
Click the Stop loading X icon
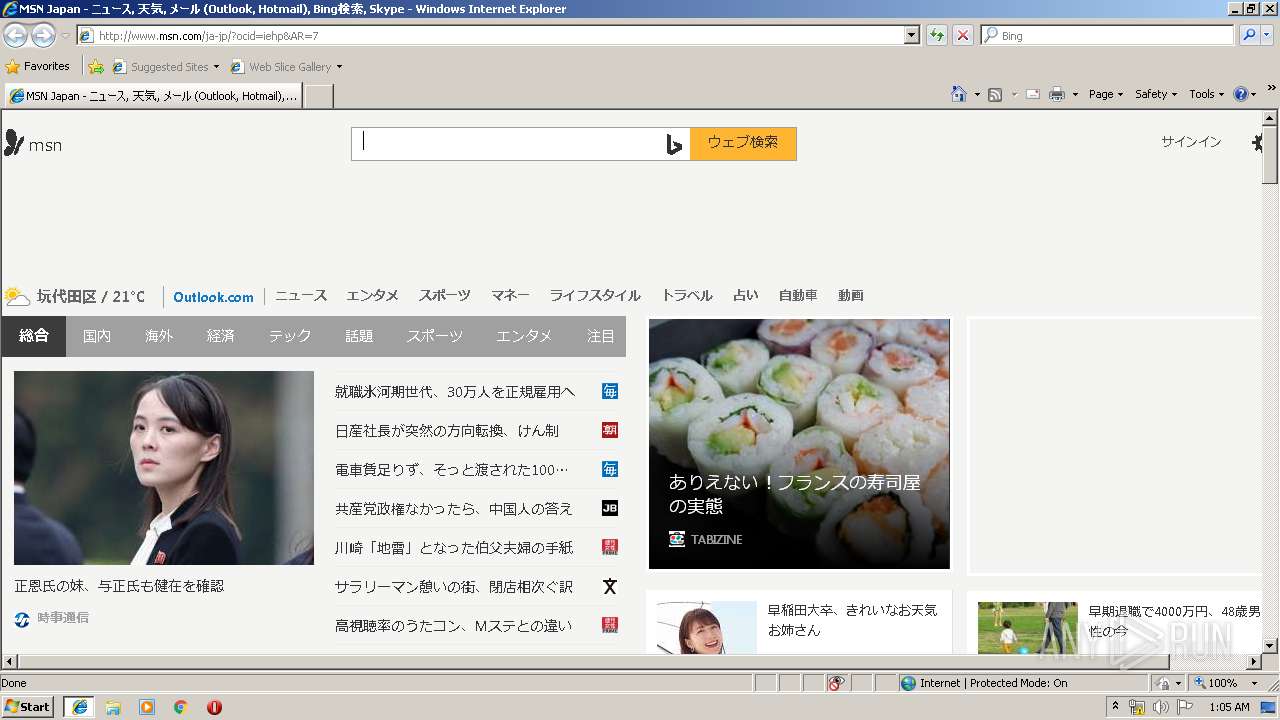point(962,35)
